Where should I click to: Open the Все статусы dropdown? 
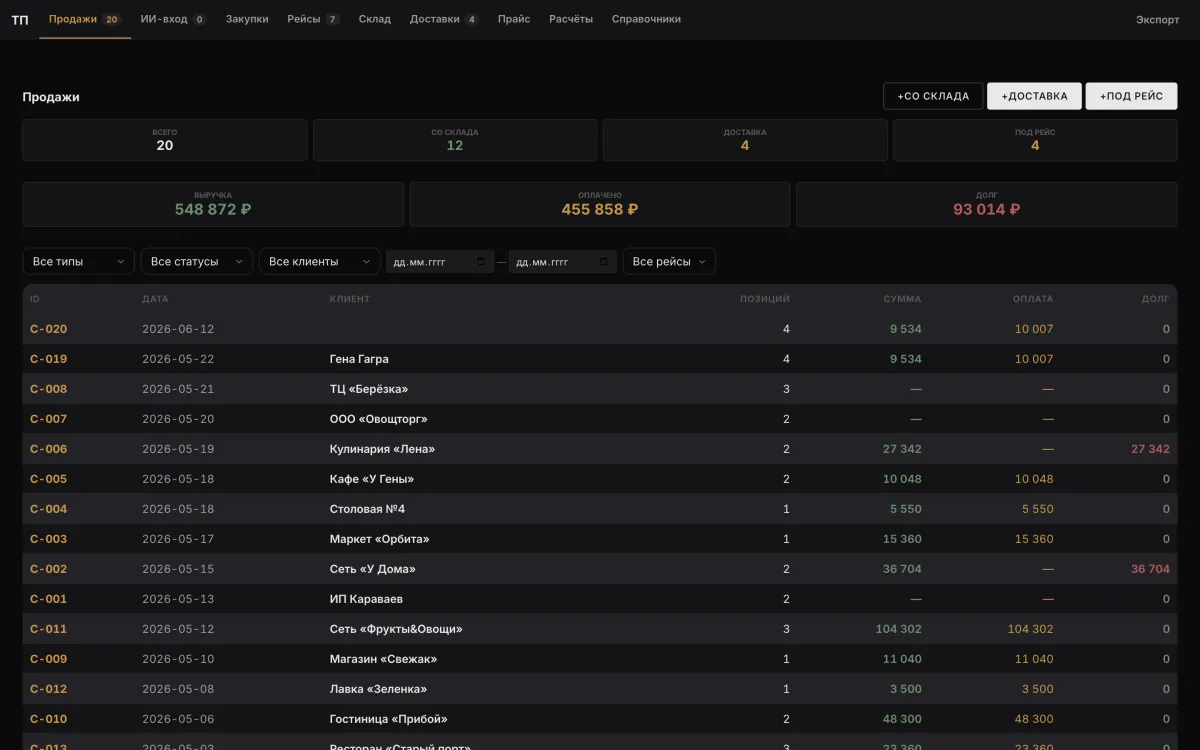(x=196, y=261)
